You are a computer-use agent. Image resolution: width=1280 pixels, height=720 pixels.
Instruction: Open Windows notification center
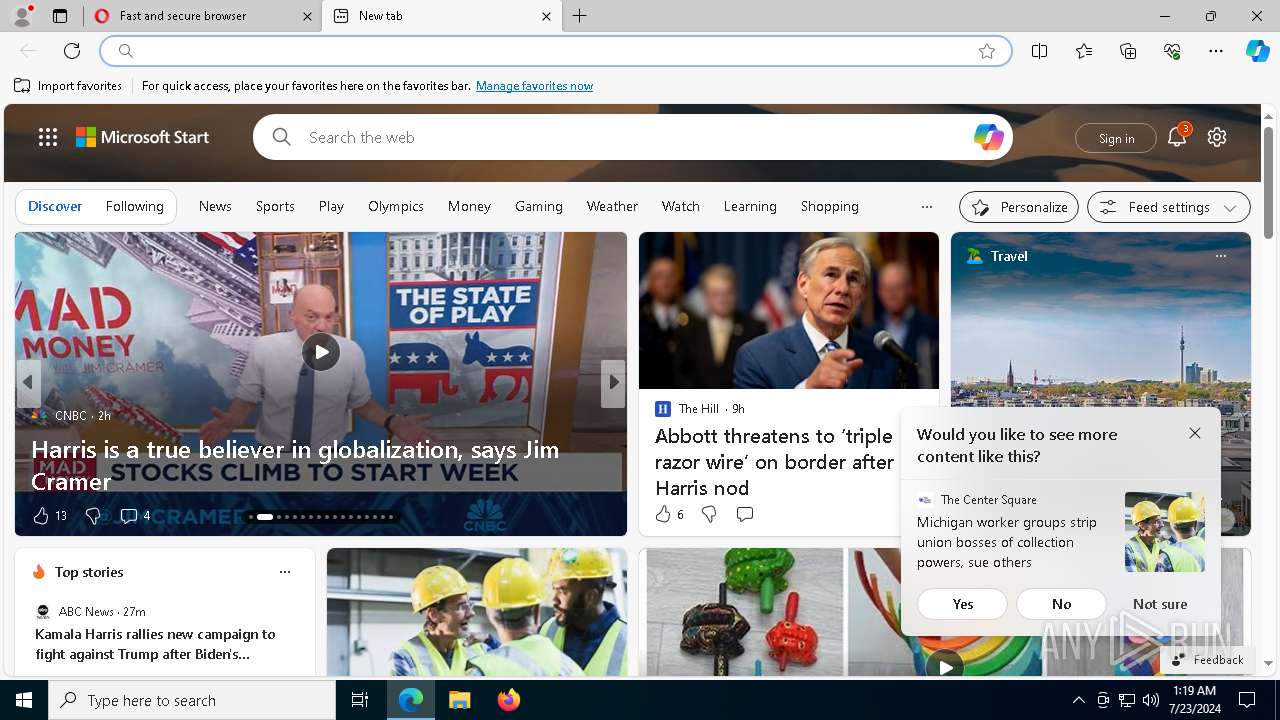coord(1247,700)
